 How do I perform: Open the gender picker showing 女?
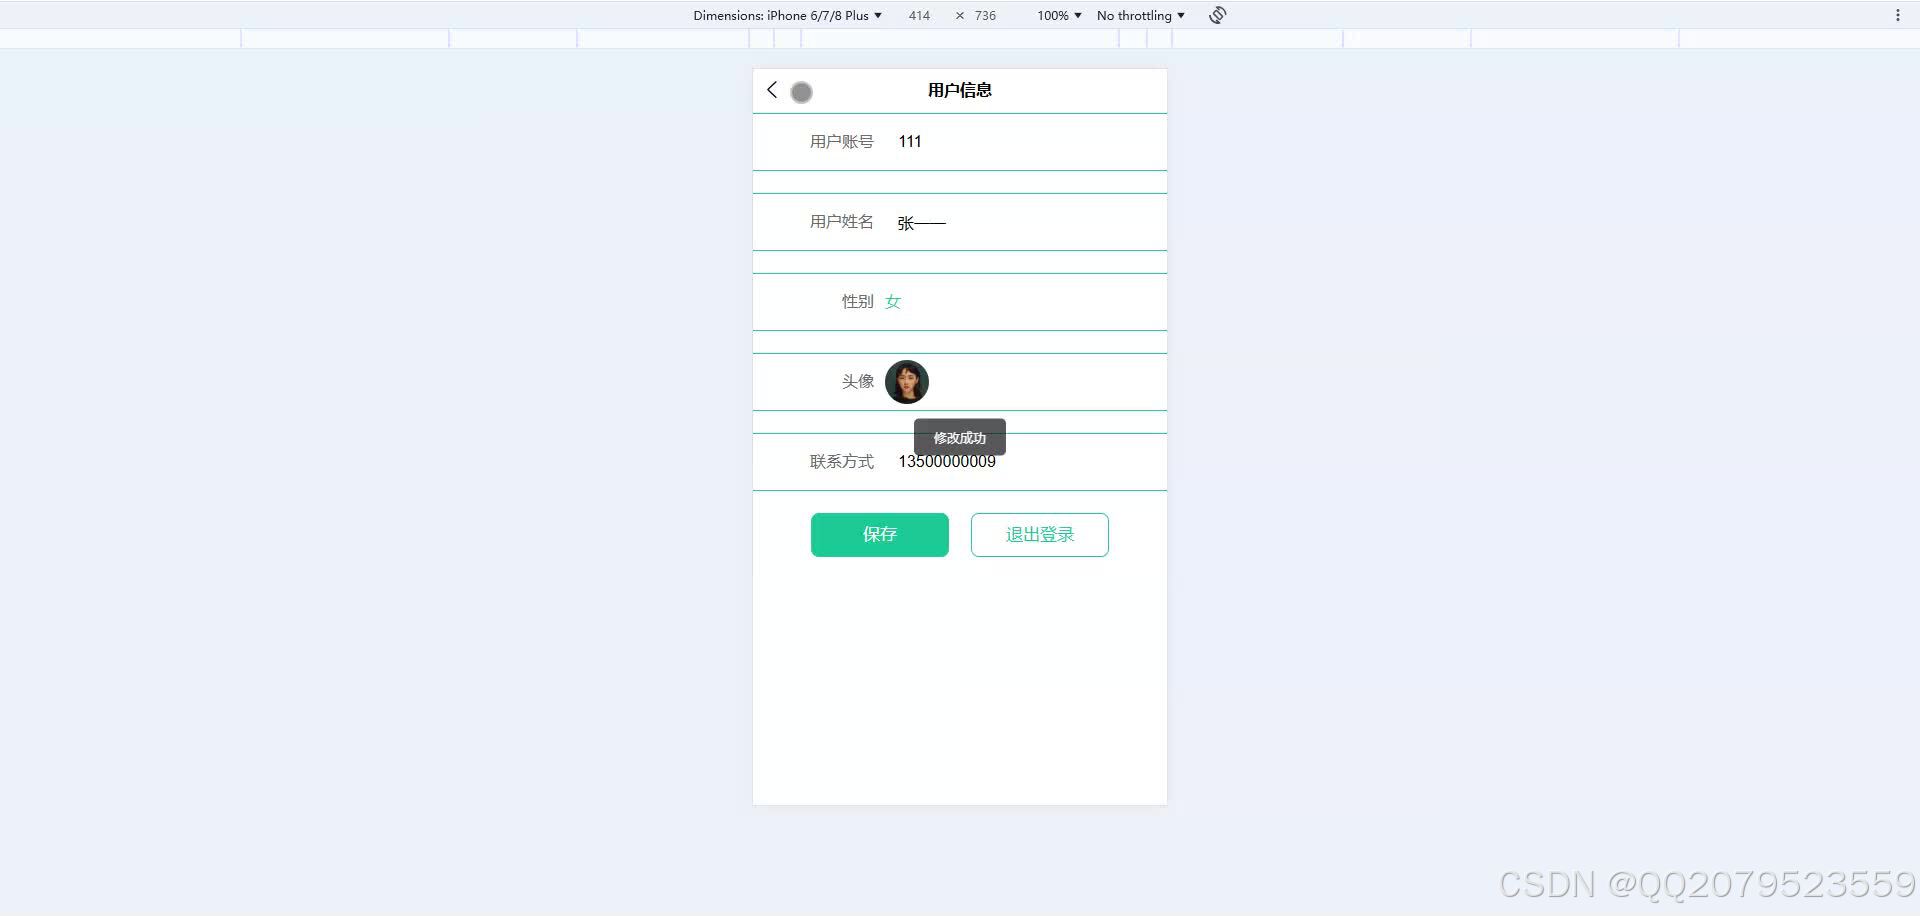click(x=893, y=301)
